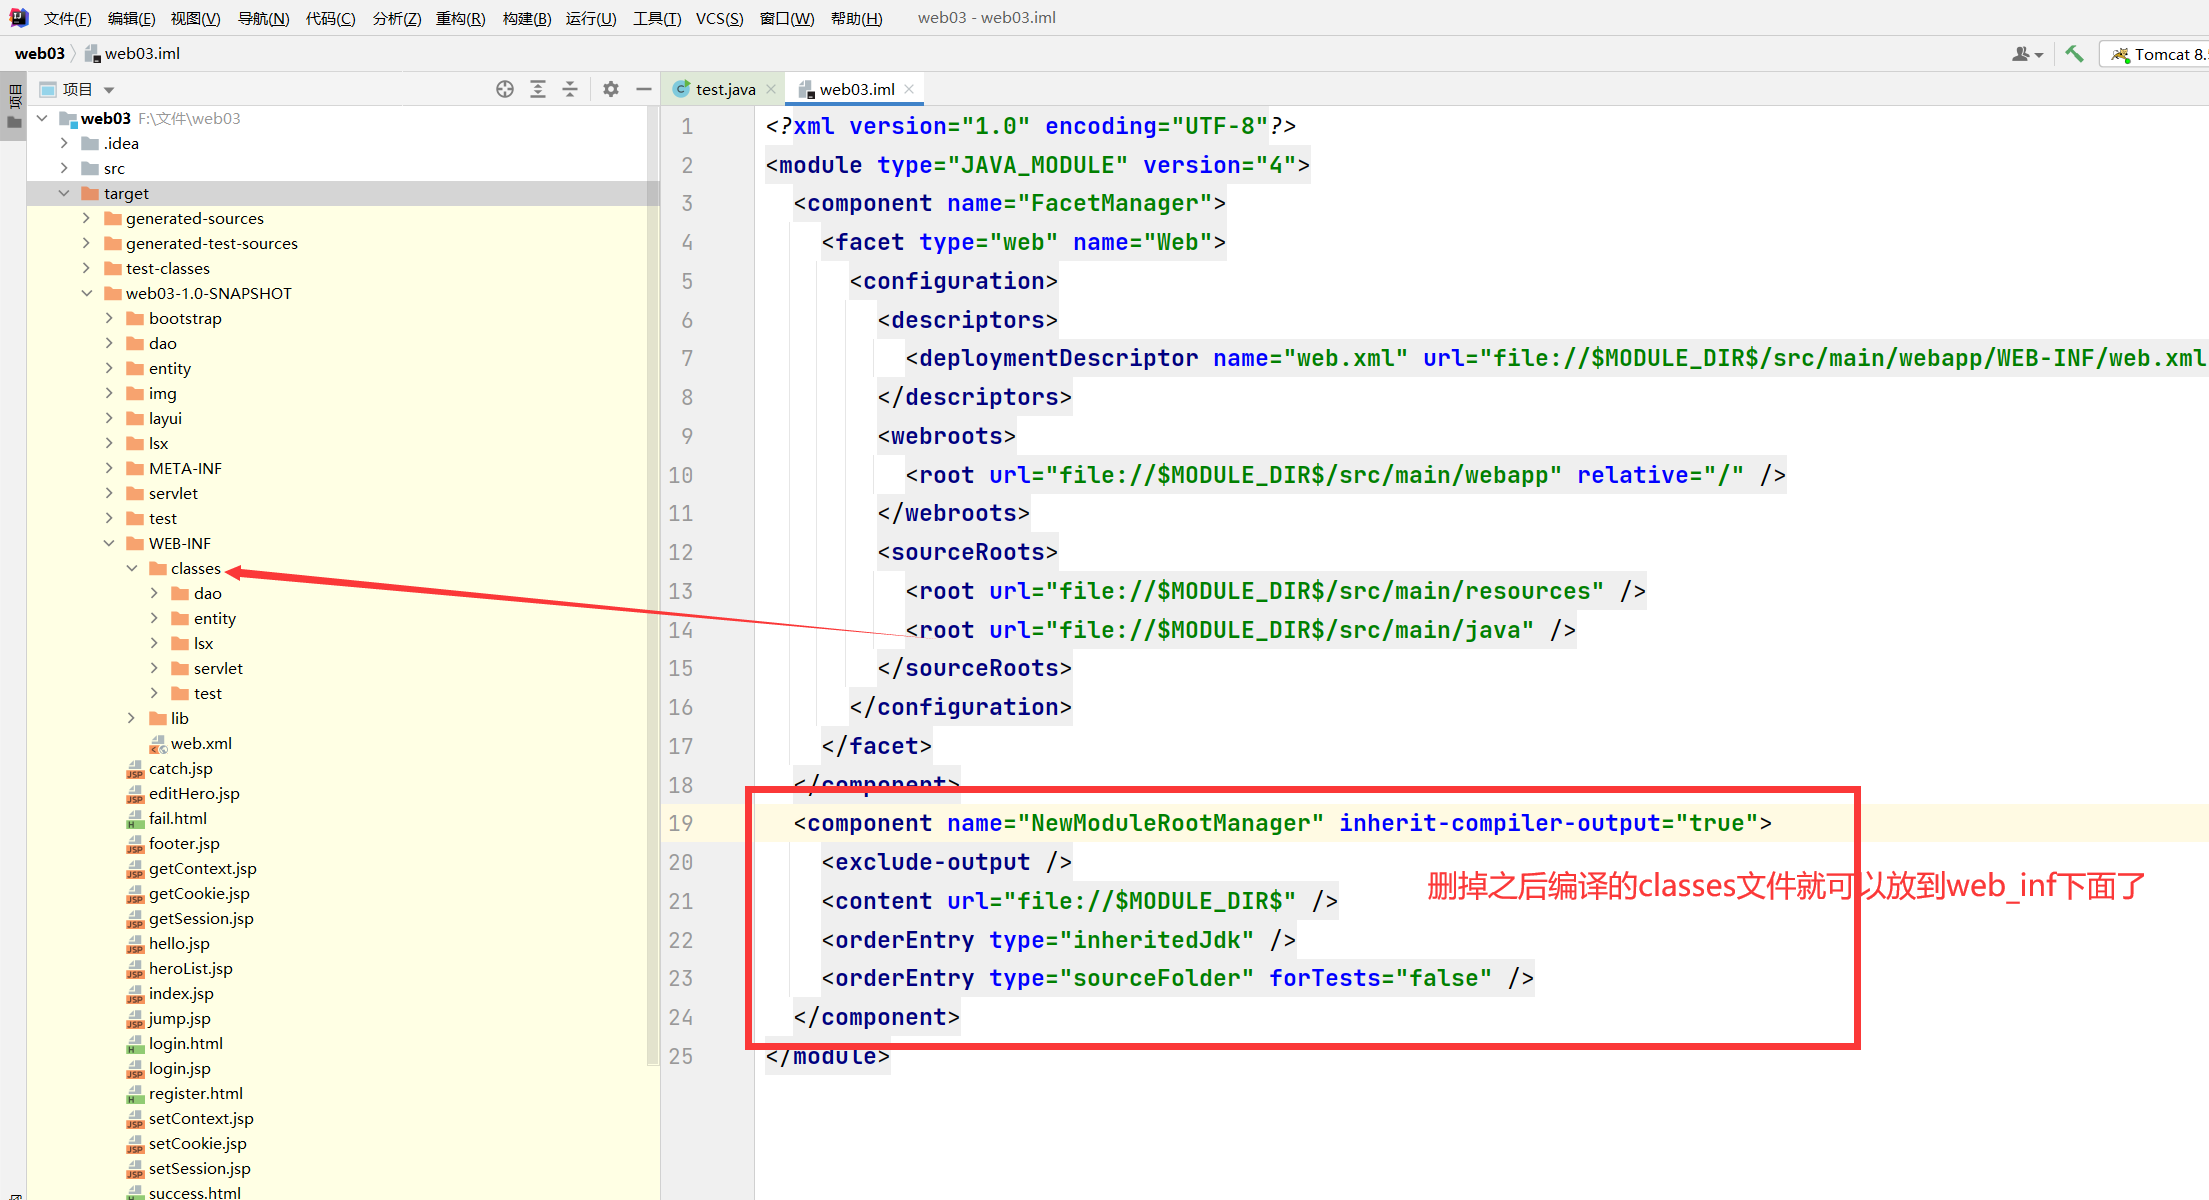Click the build project hammer icon
The image size is (2209, 1200).
(2074, 54)
